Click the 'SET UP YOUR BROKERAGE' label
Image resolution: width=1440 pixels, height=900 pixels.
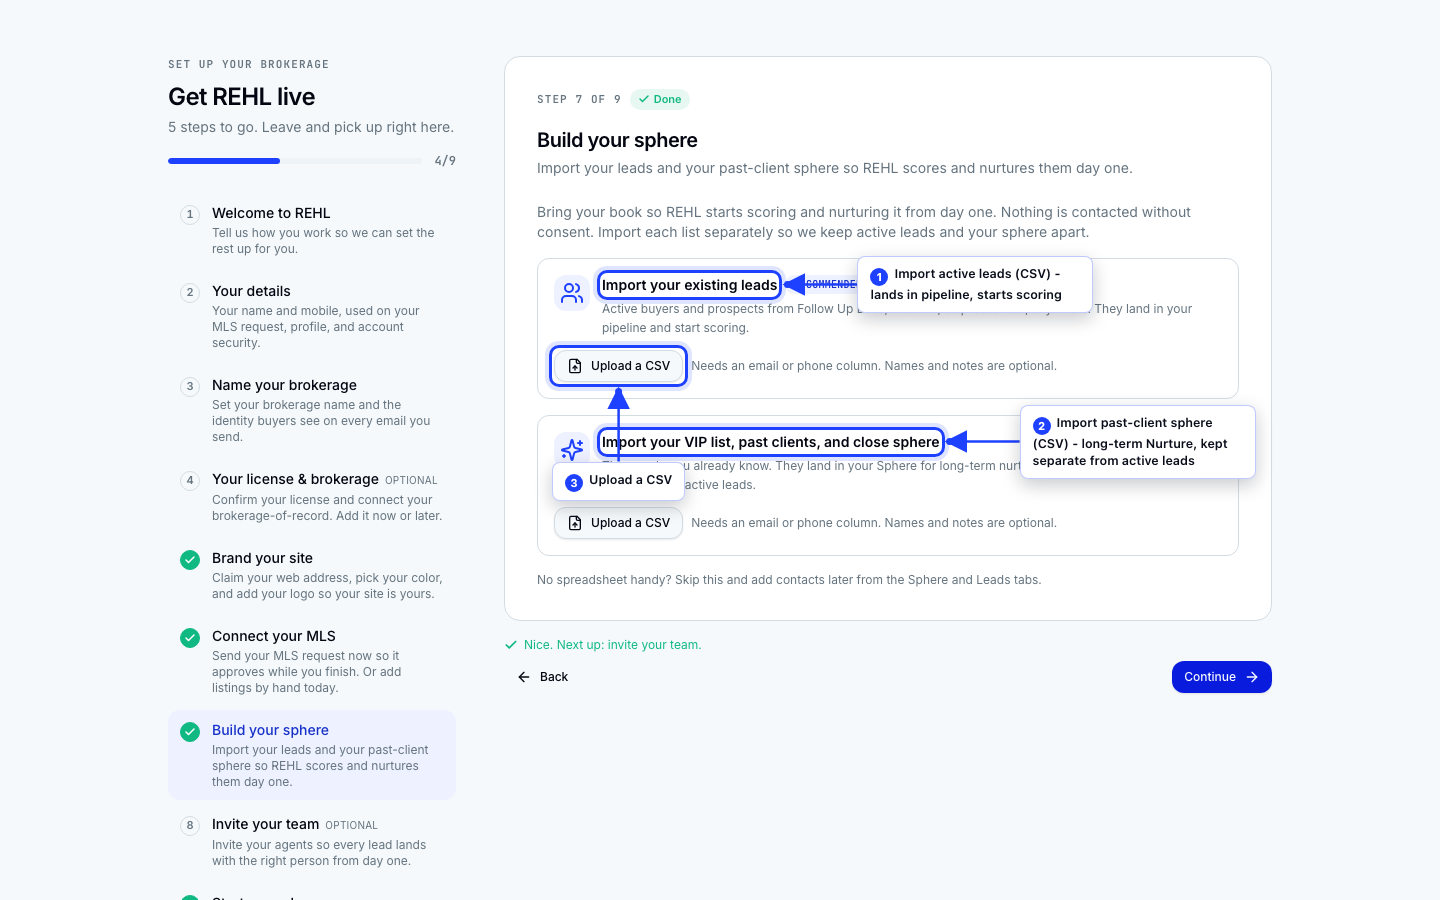(x=249, y=64)
